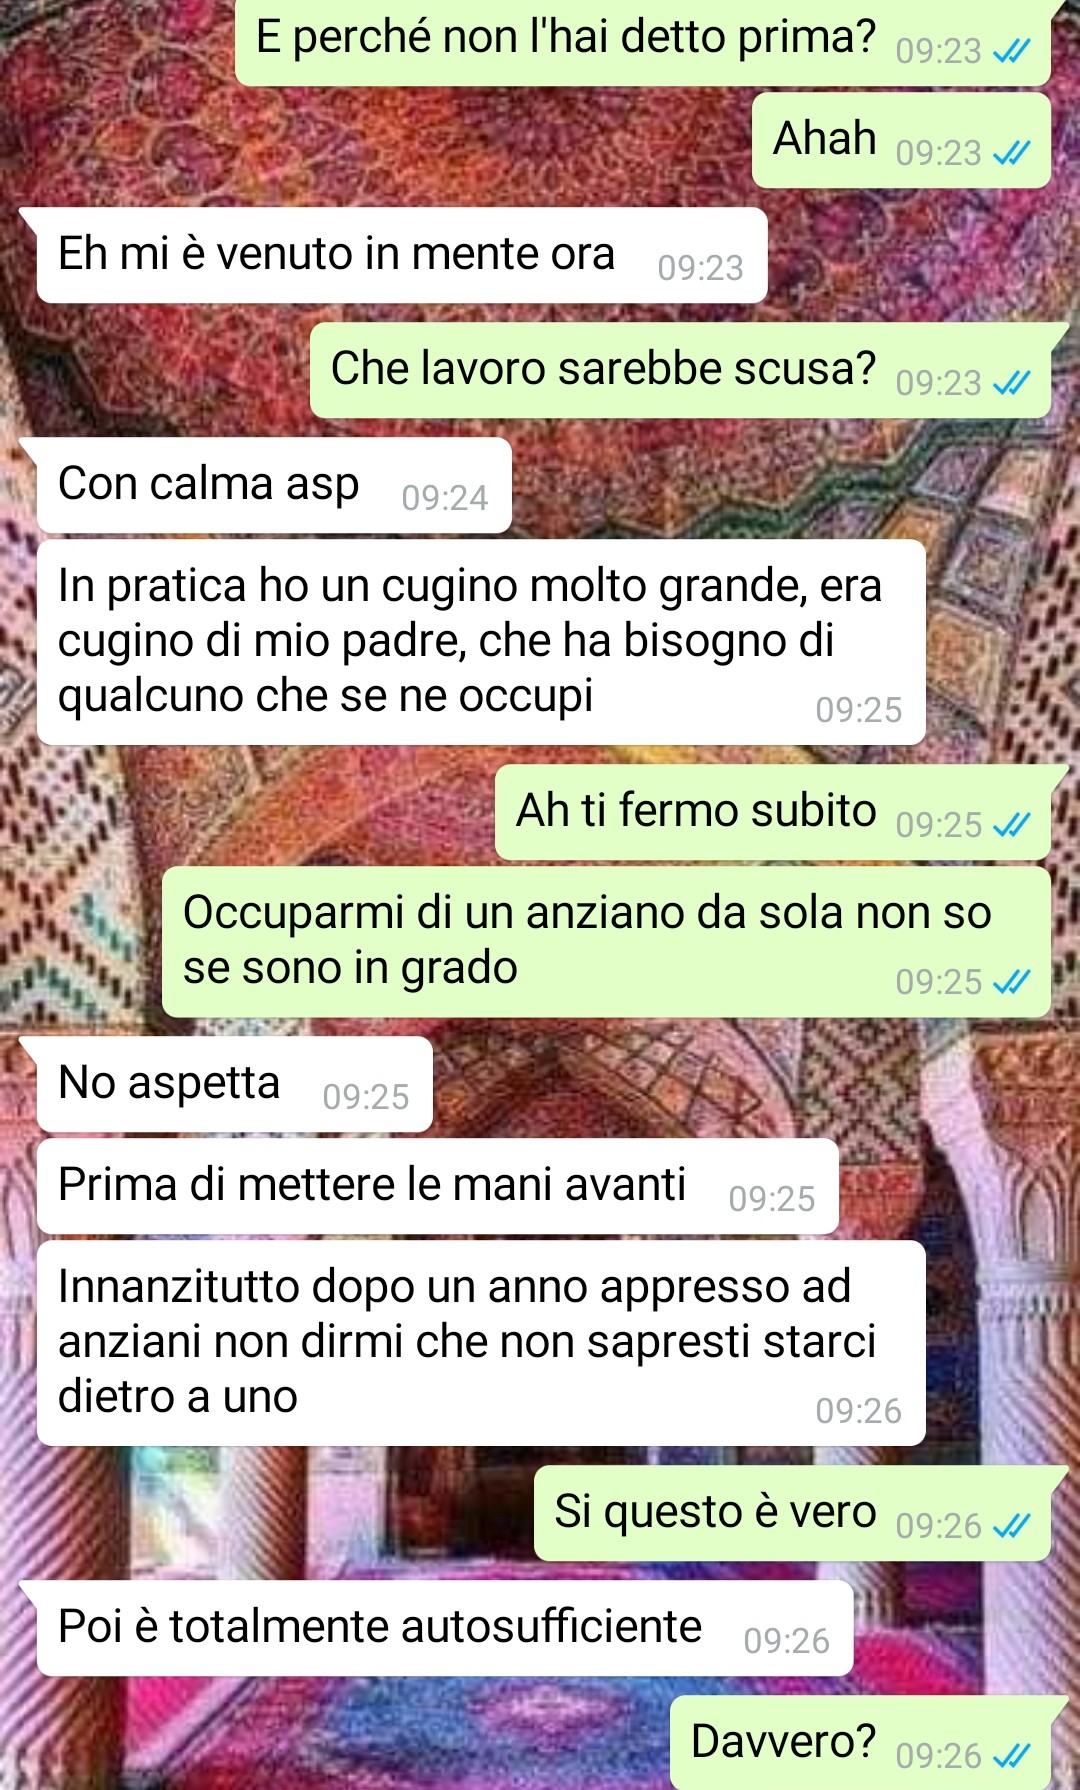Select the 'Con calma asp' message
The width and height of the screenshot is (1080, 1790).
coord(274,485)
